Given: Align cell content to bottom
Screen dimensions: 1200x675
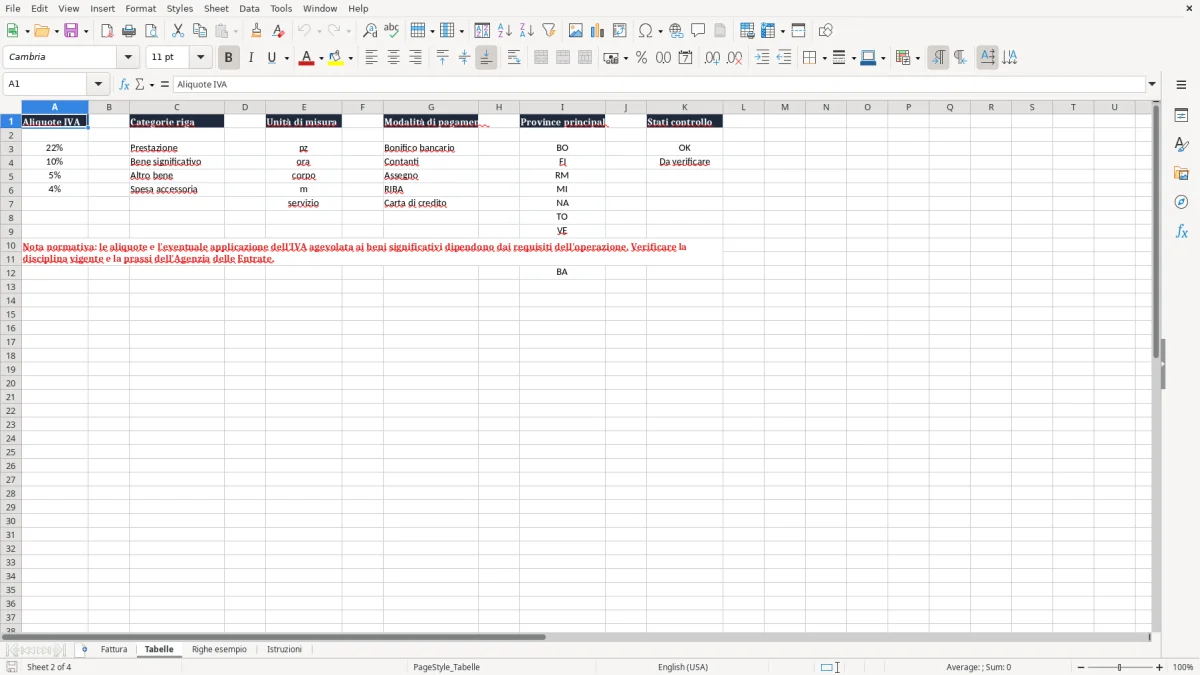Looking at the screenshot, I should coord(486,58).
